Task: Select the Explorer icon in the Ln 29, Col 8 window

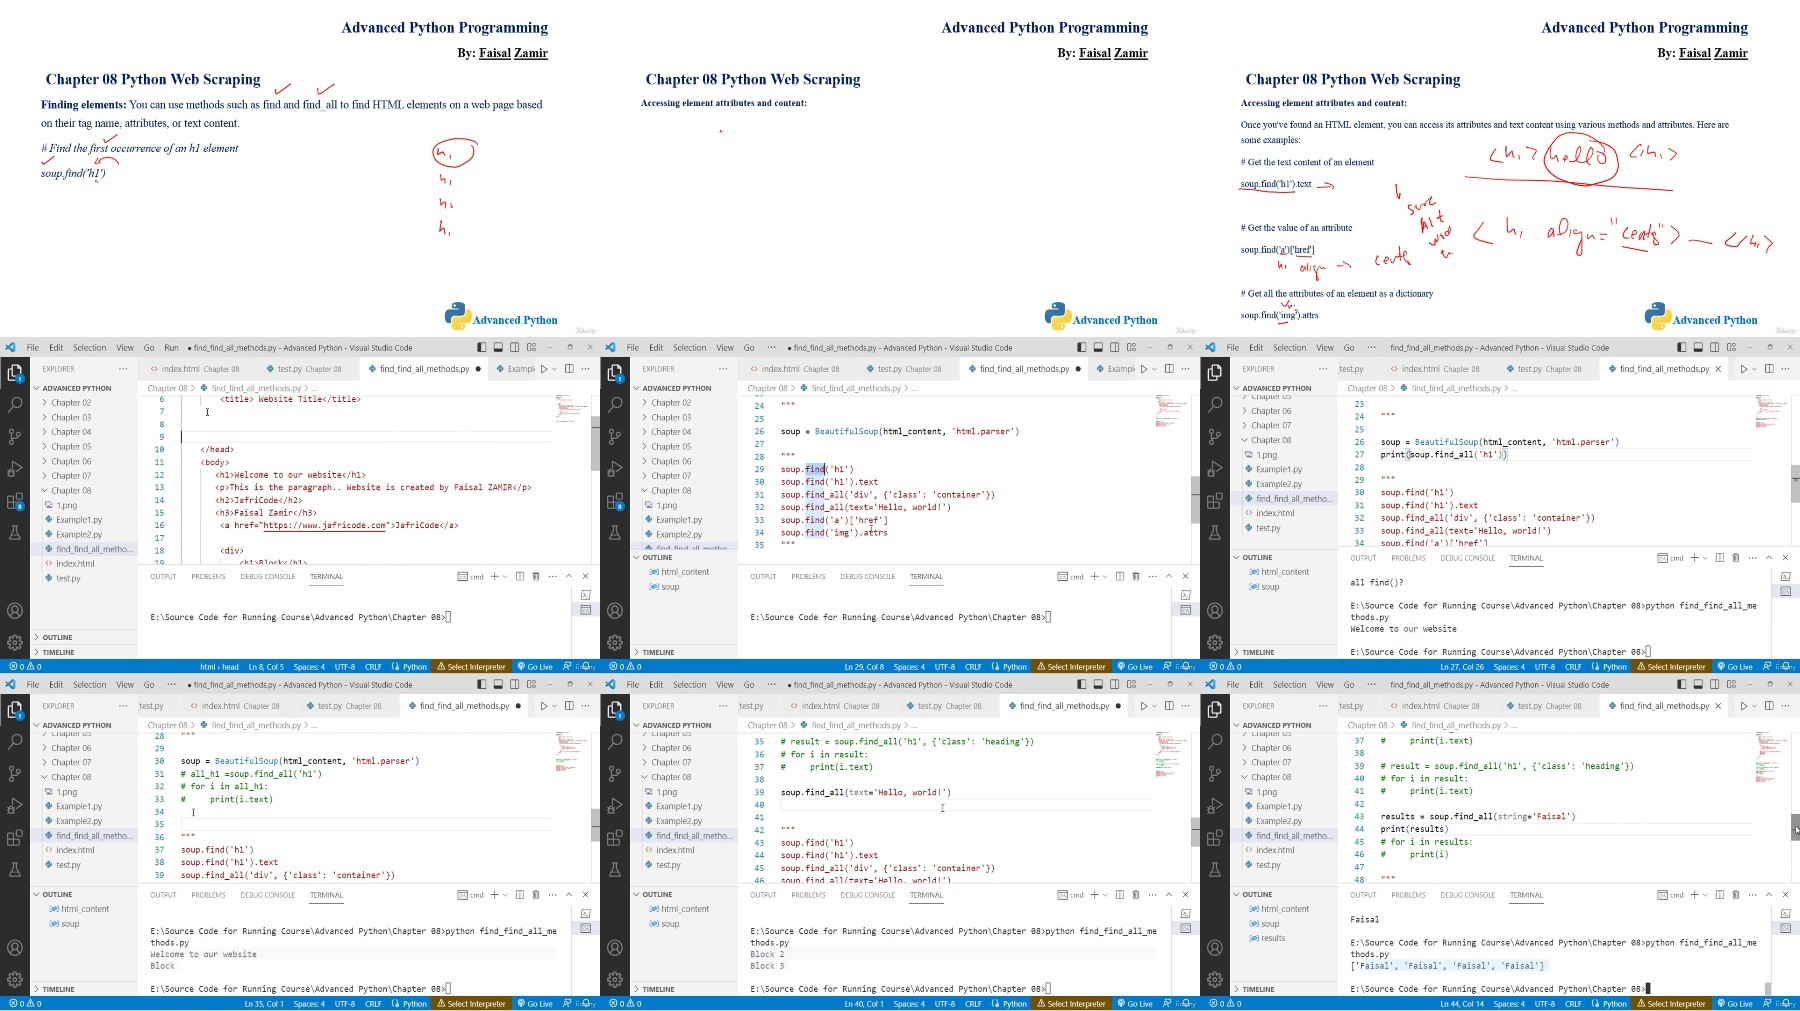Action: tap(615, 373)
